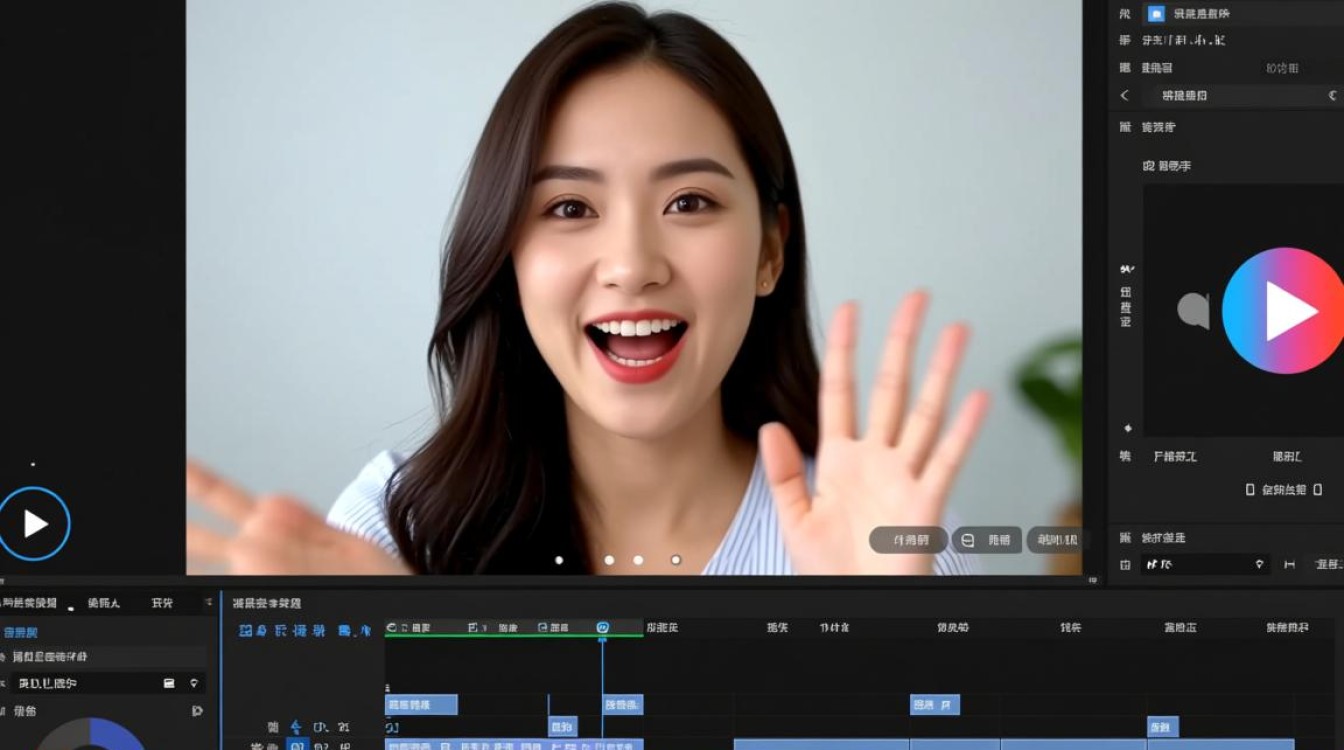
Task: Click the leftmost pill button on preview overlay
Action: tap(908, 540)
